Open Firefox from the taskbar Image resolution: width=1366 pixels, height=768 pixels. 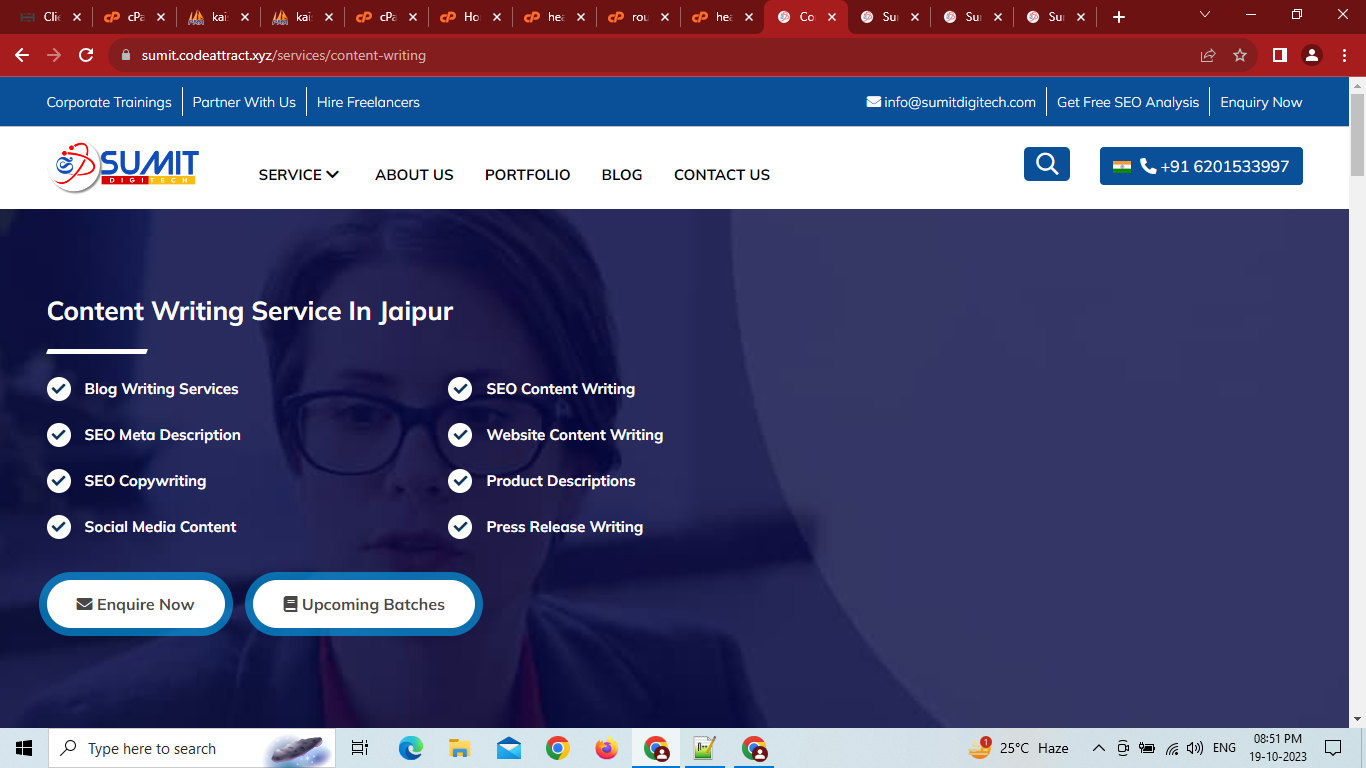(x=606, y=748)
